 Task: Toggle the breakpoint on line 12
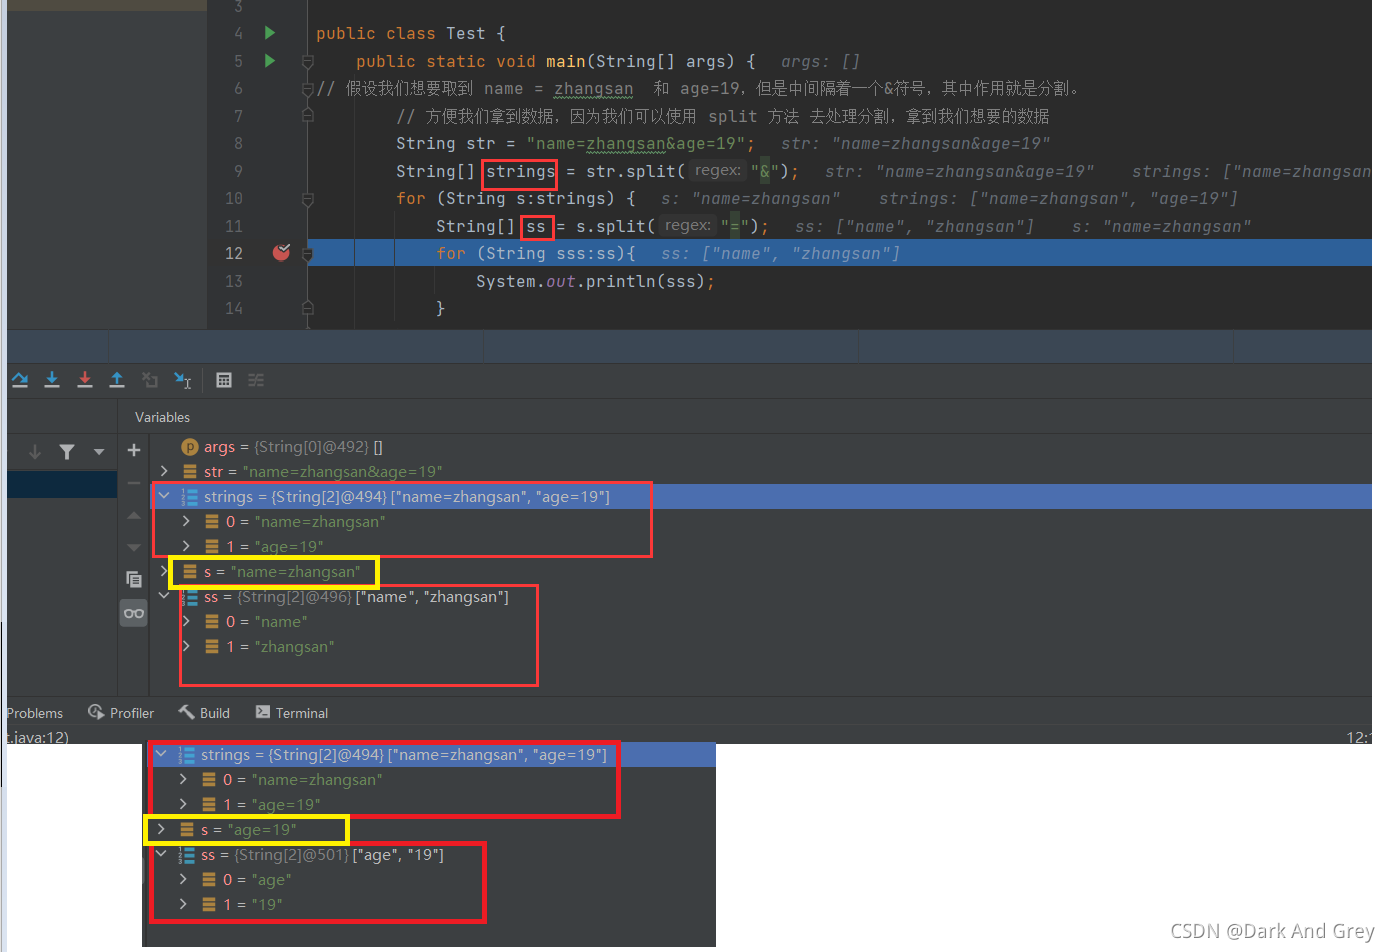(281, 252)
